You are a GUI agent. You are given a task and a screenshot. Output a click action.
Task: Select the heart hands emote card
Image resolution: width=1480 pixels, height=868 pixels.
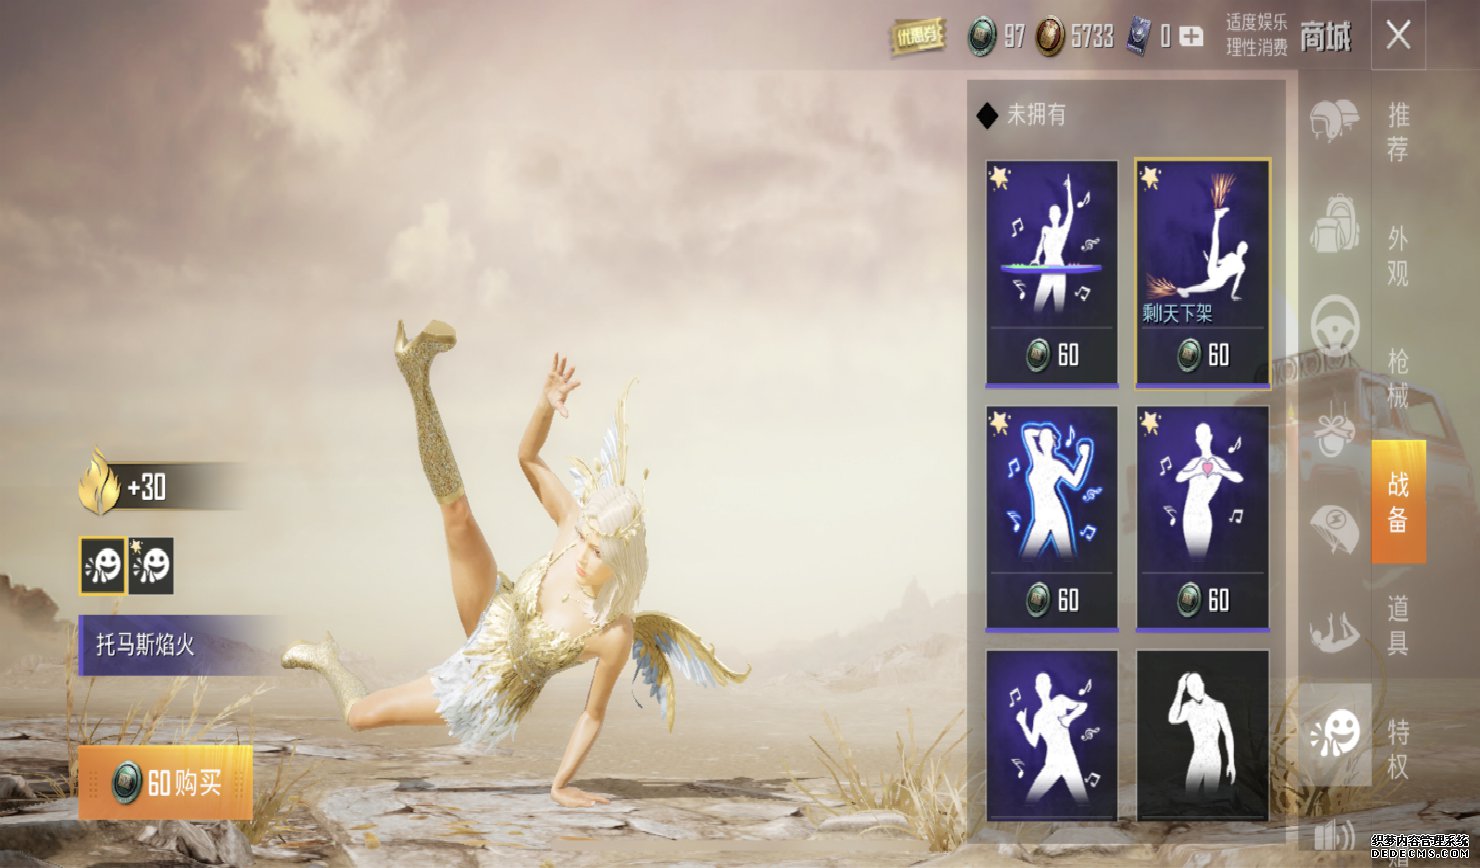point(1203,518)
